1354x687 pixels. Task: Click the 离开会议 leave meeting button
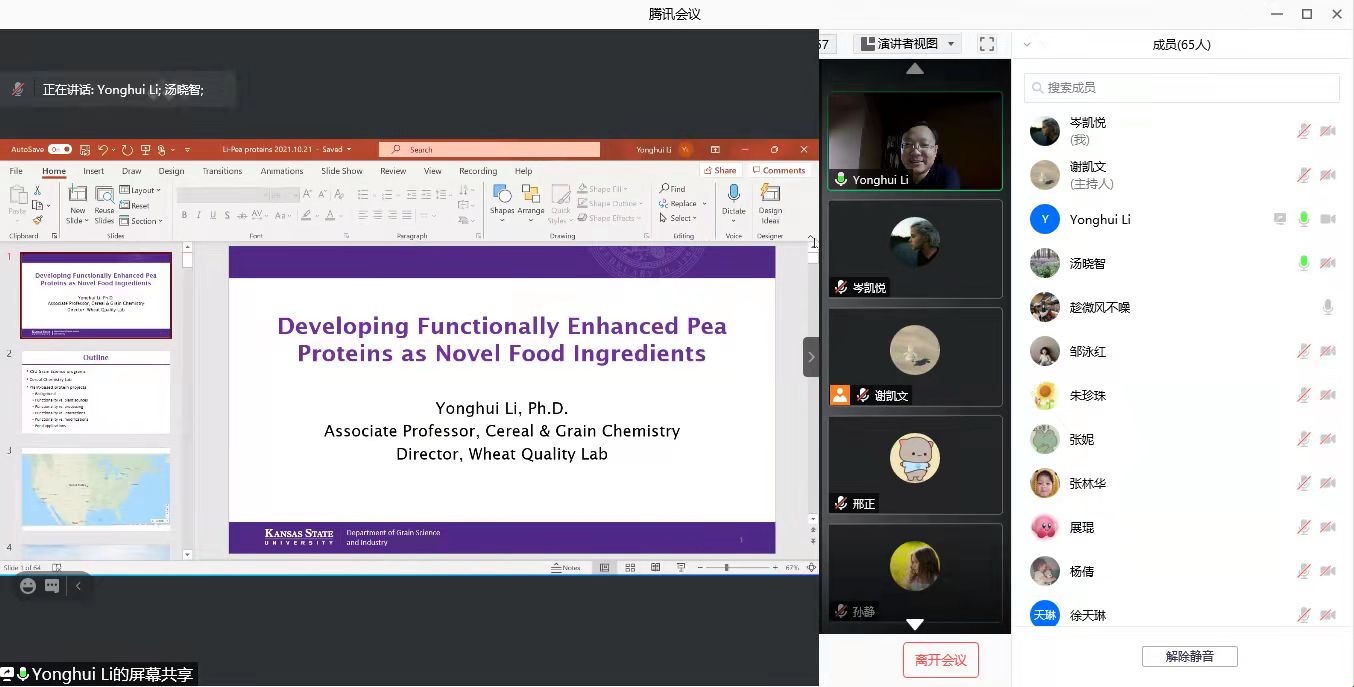coord(940,660)
